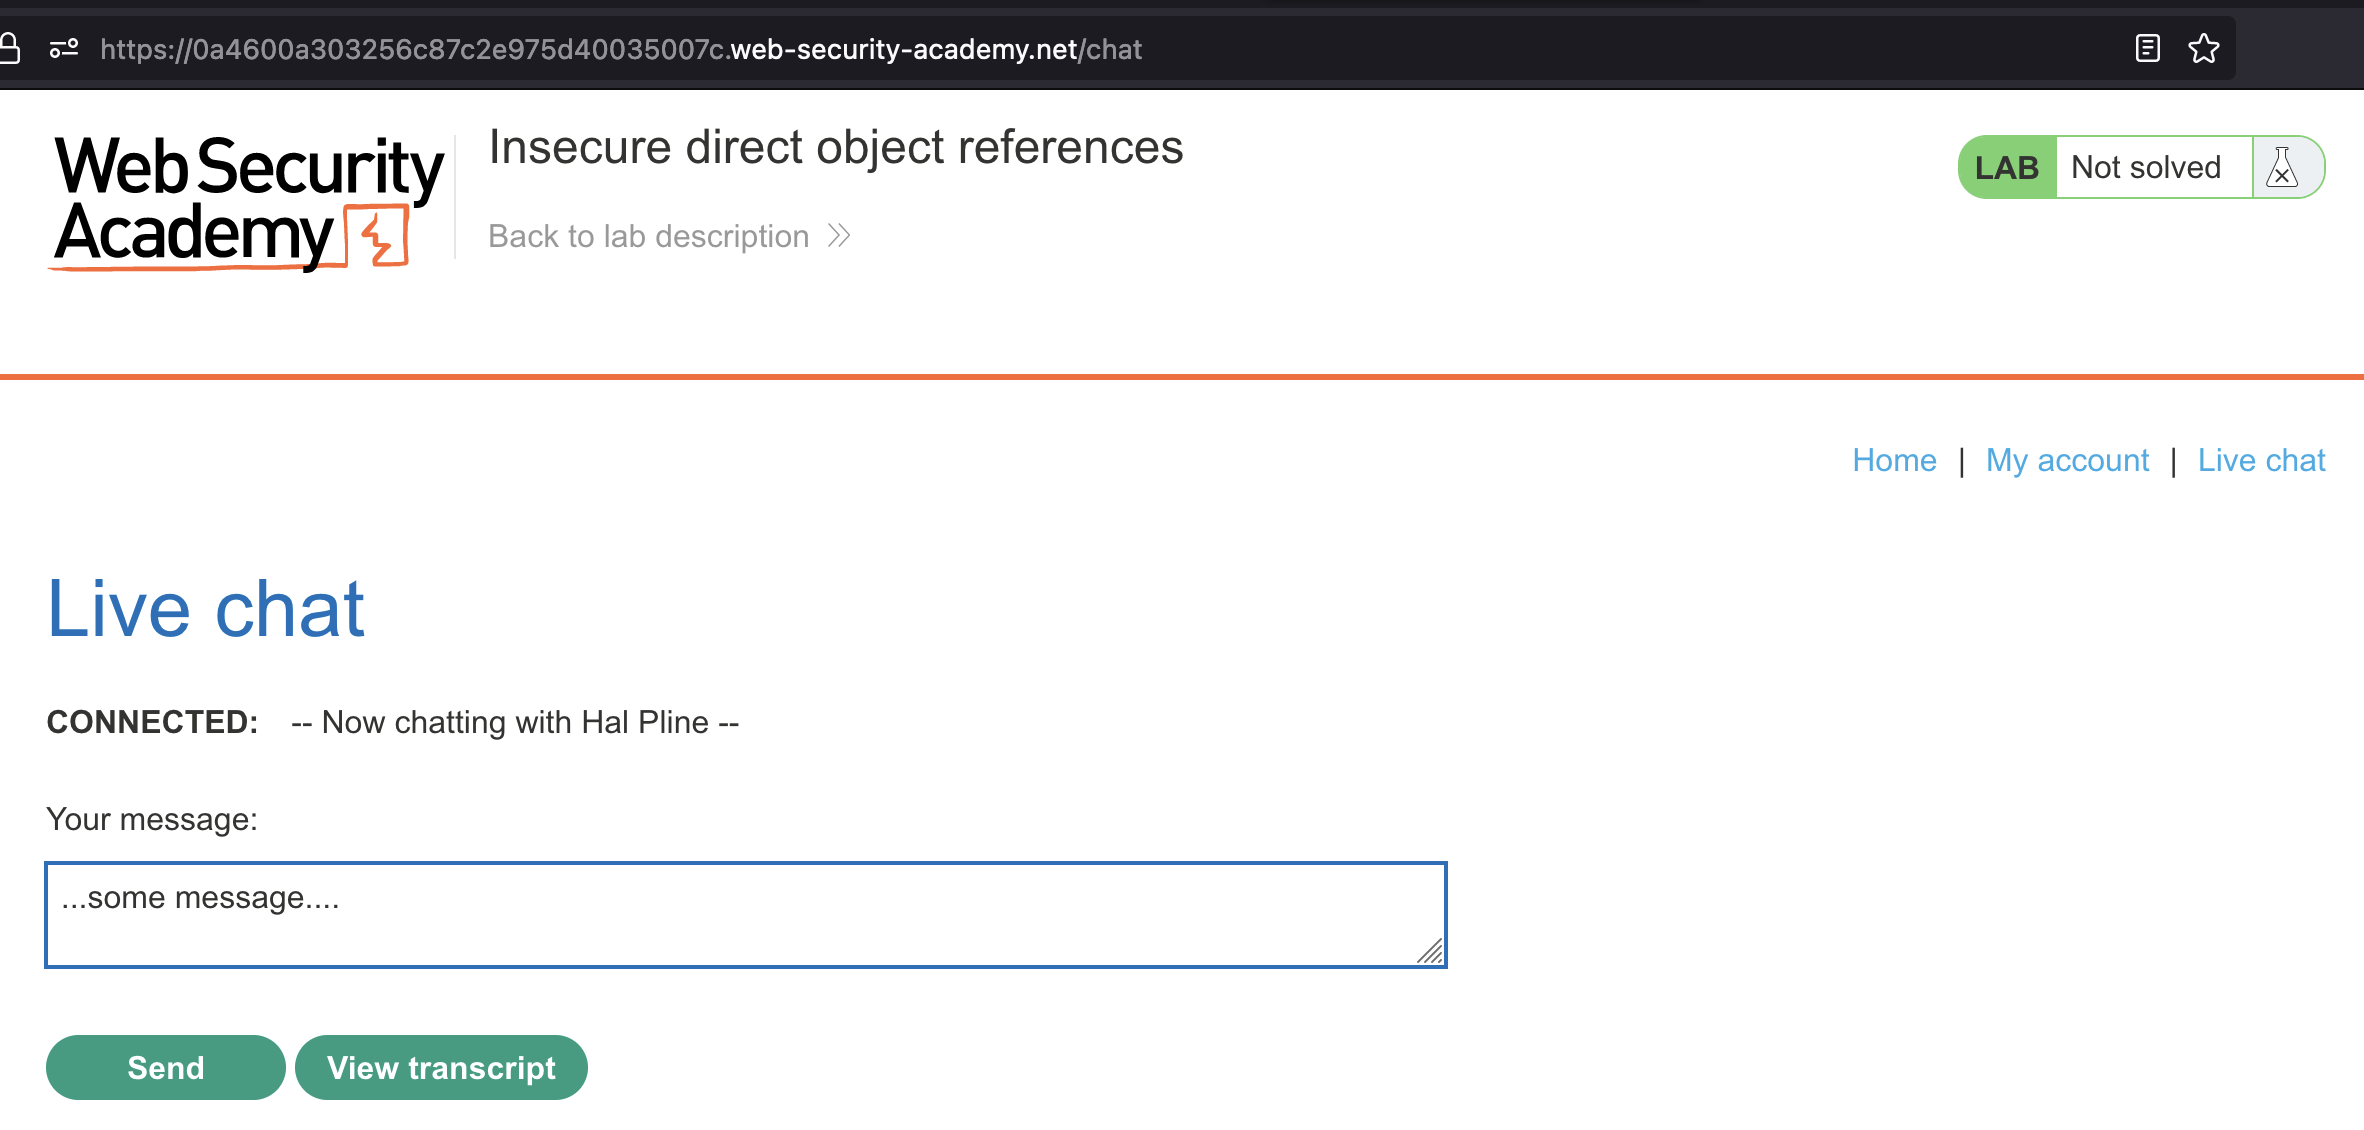This screenshot has height=1130, width=2364.
Task: Open reader view from the address bar
Action: pyautogui.click(x=2148, y=49)
